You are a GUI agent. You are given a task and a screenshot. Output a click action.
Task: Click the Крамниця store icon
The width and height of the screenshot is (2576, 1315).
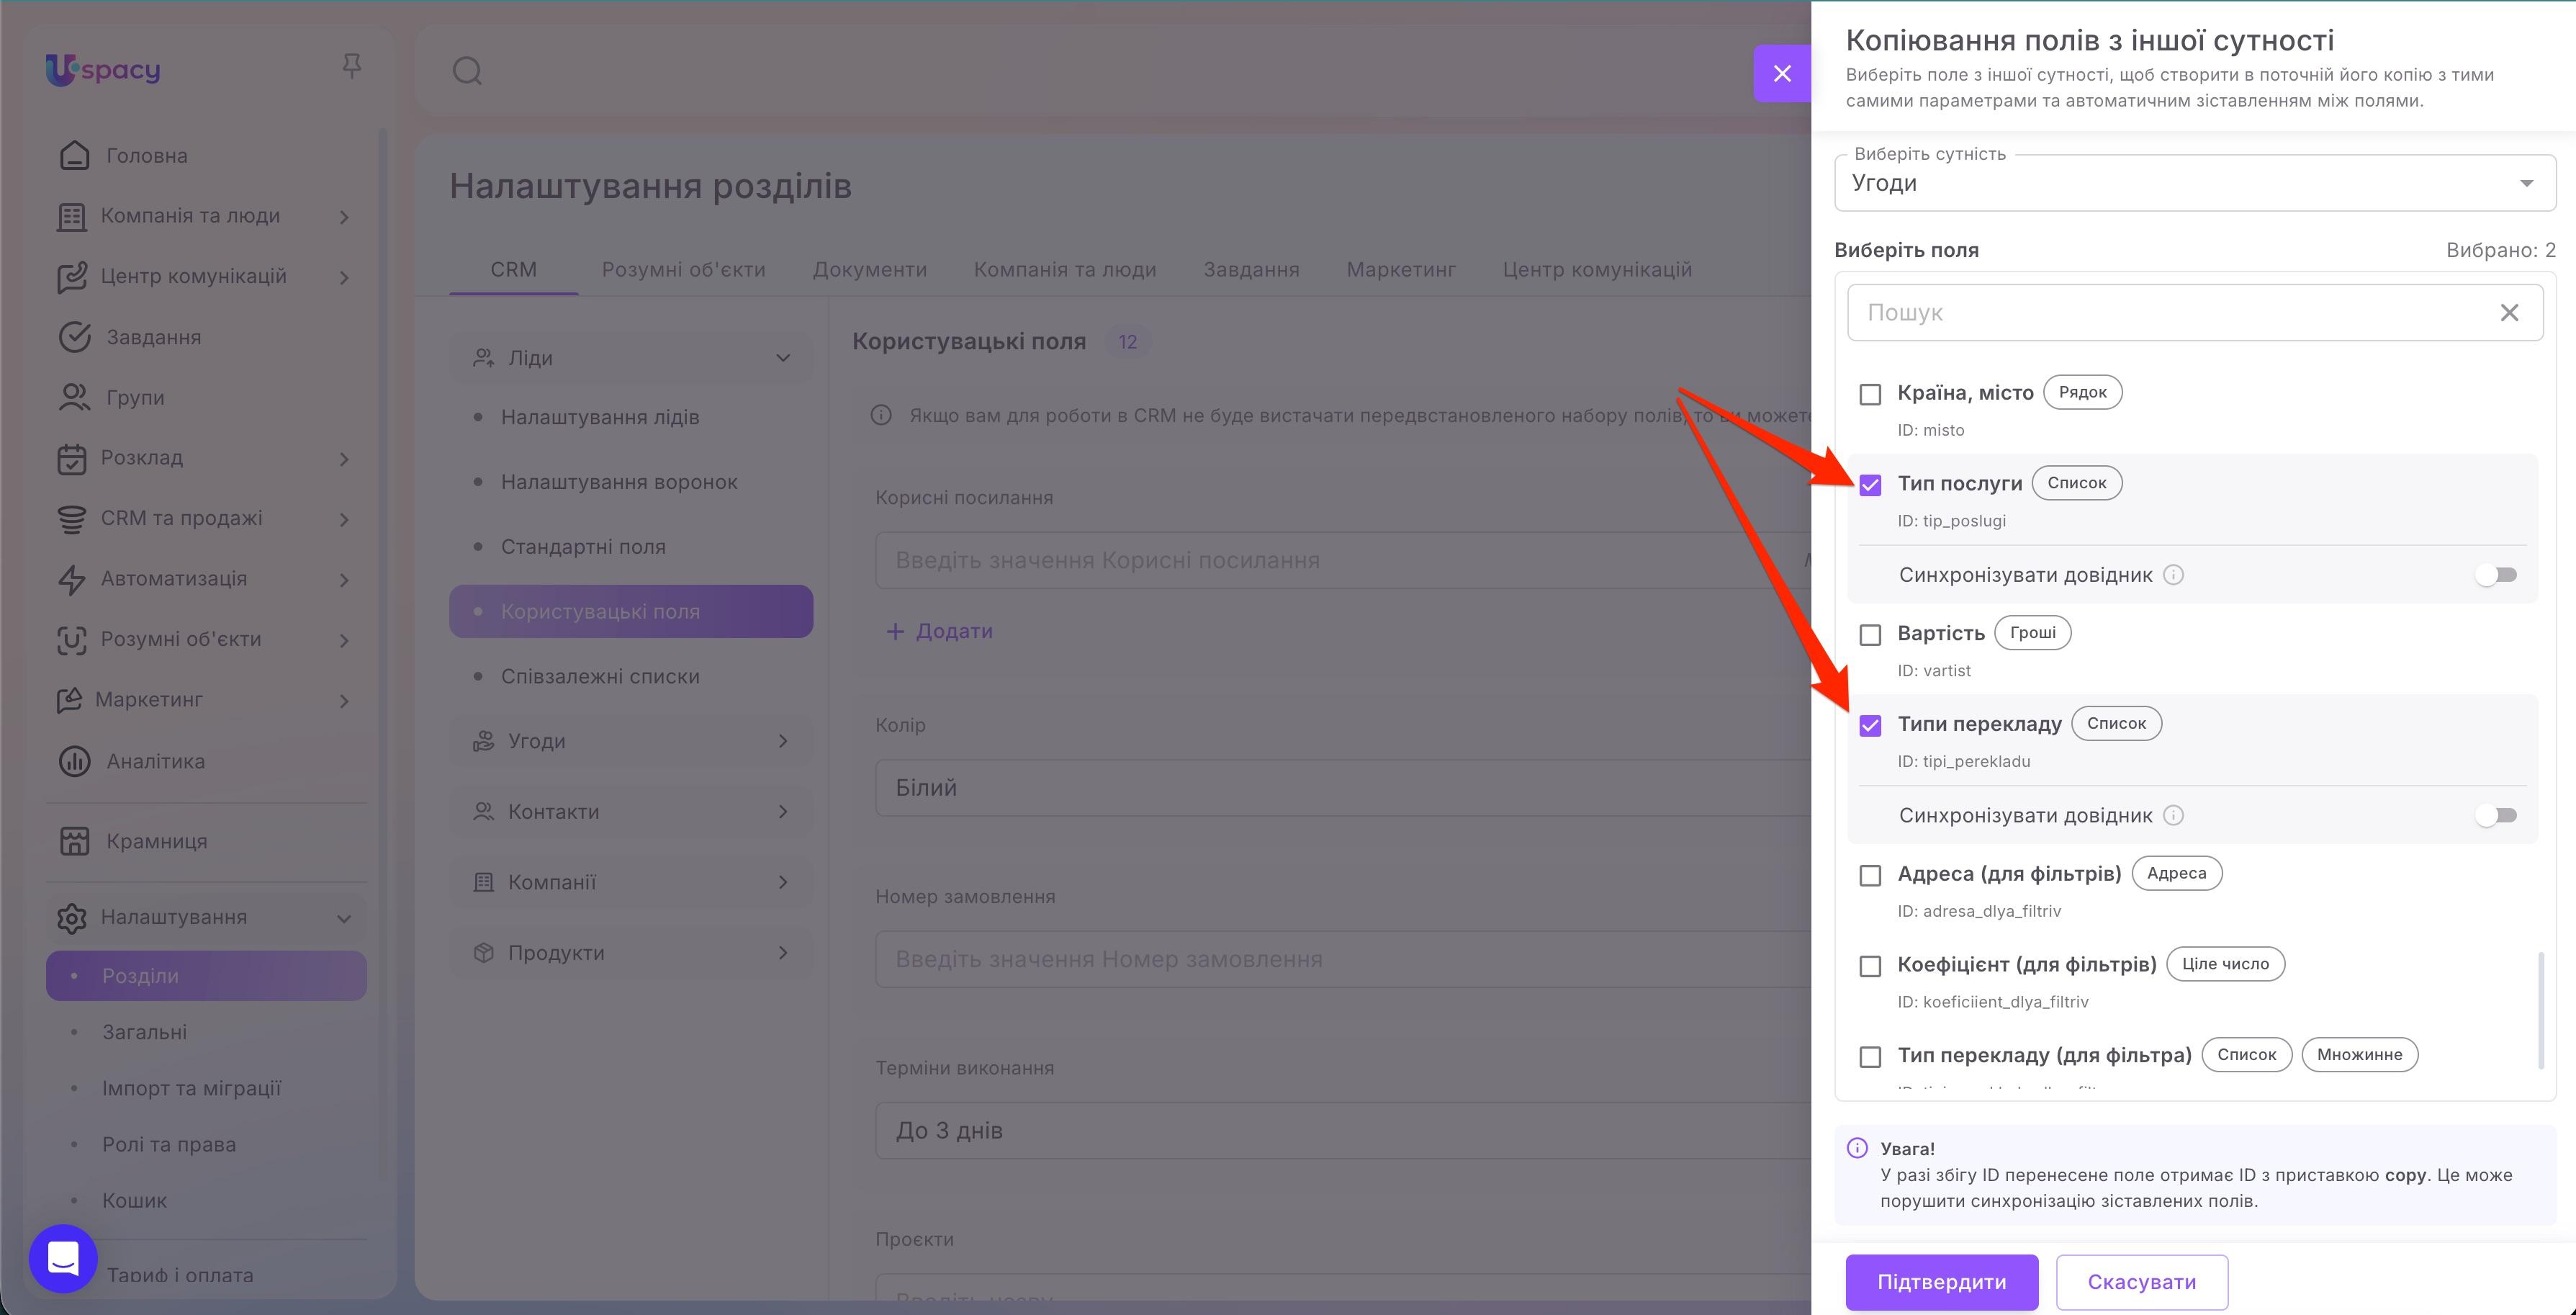pyautogui.click(x=74, y=841)
